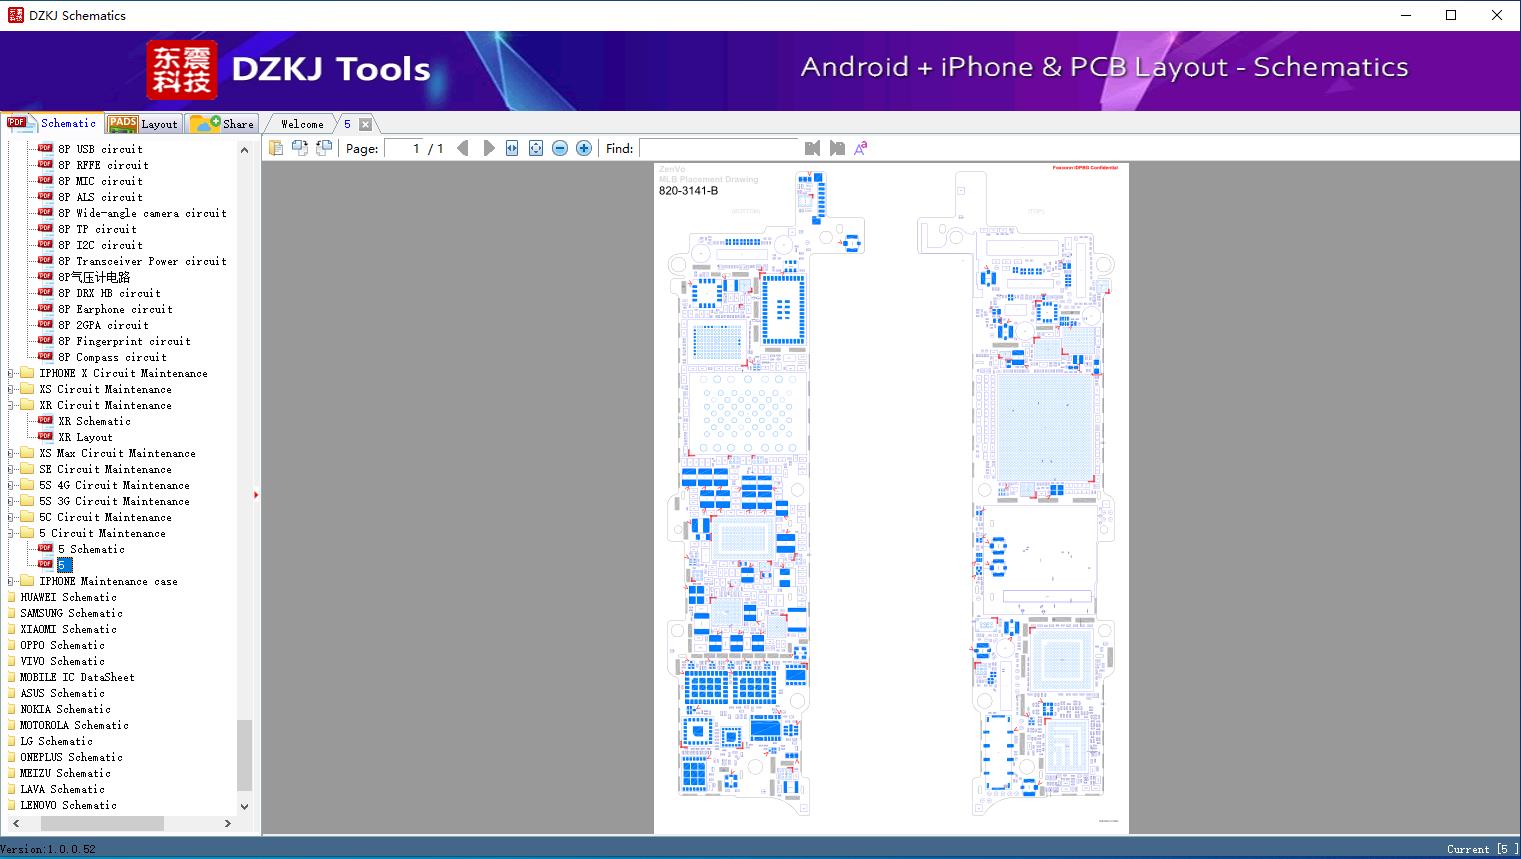
Task: Click the PDF icon beside 8P USB circuit
Action: [x=45, y=149]
